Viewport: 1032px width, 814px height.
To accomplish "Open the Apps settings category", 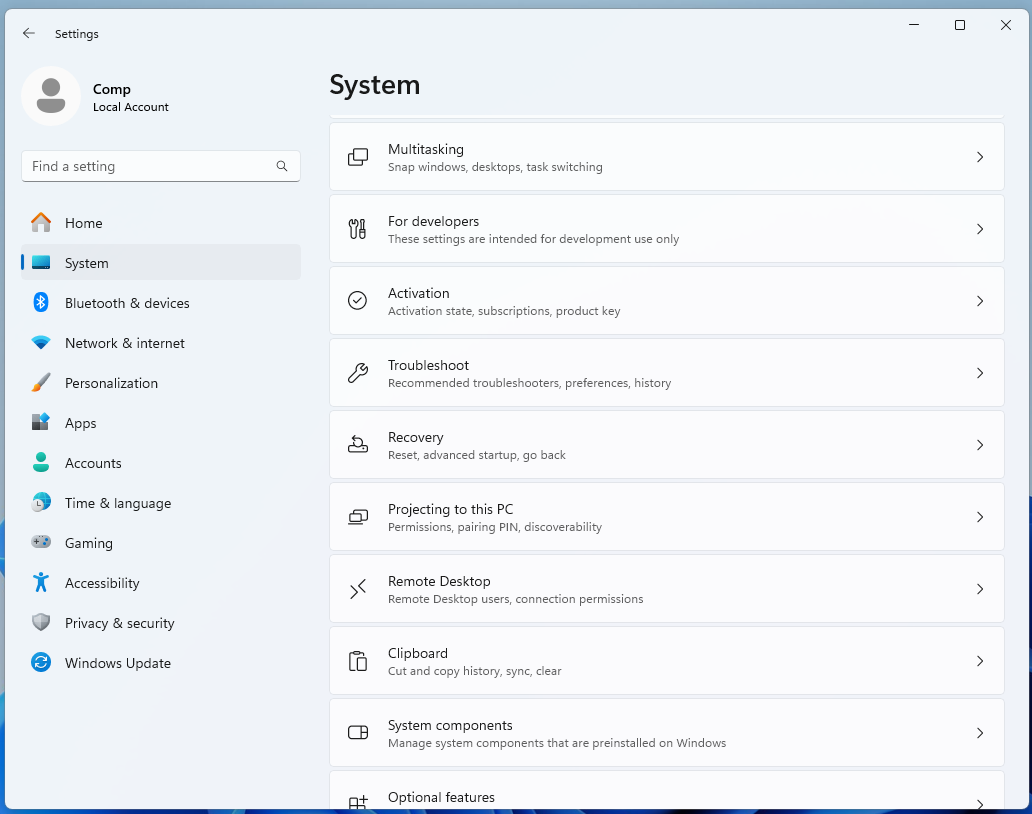I will pyautogui.click(x=161, y=422).
